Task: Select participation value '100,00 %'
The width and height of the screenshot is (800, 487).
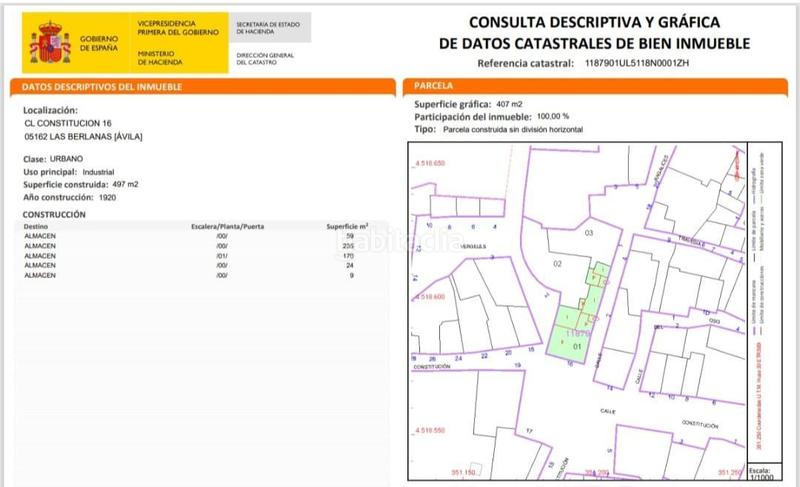Action: click(553, 116)
